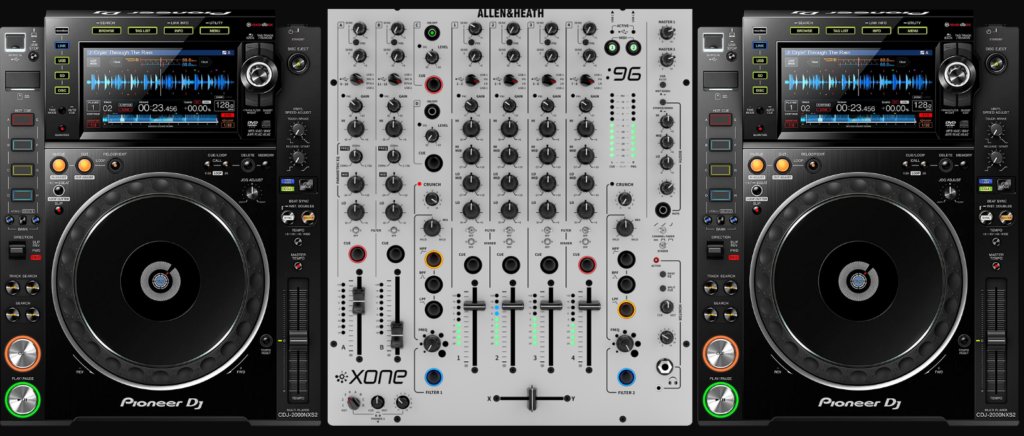Trigger hot cue D pad on left deck

coord(22,195)
